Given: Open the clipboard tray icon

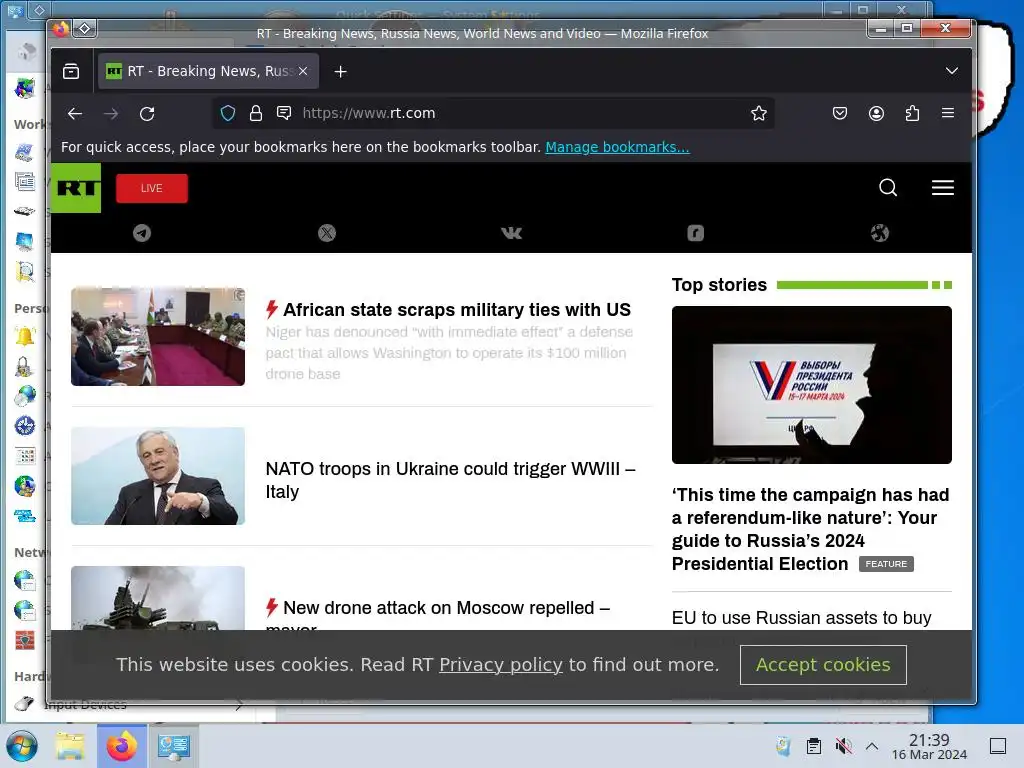Looking at the screenshot, I should tap(814, 746).
